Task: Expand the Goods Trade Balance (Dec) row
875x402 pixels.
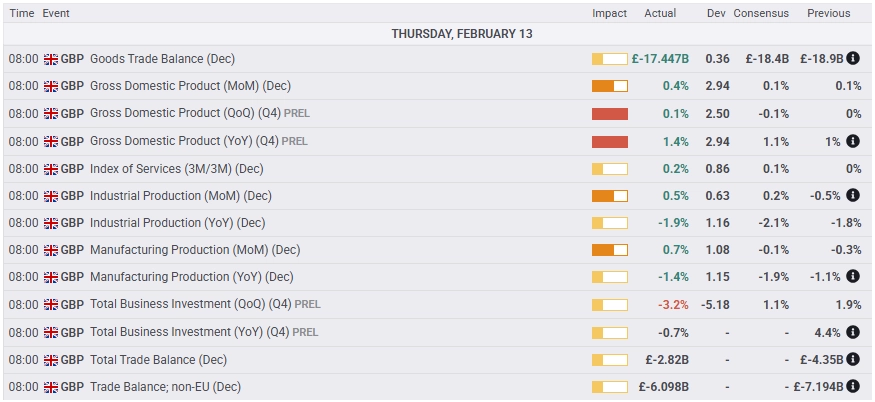Action: tap(438, 59)
